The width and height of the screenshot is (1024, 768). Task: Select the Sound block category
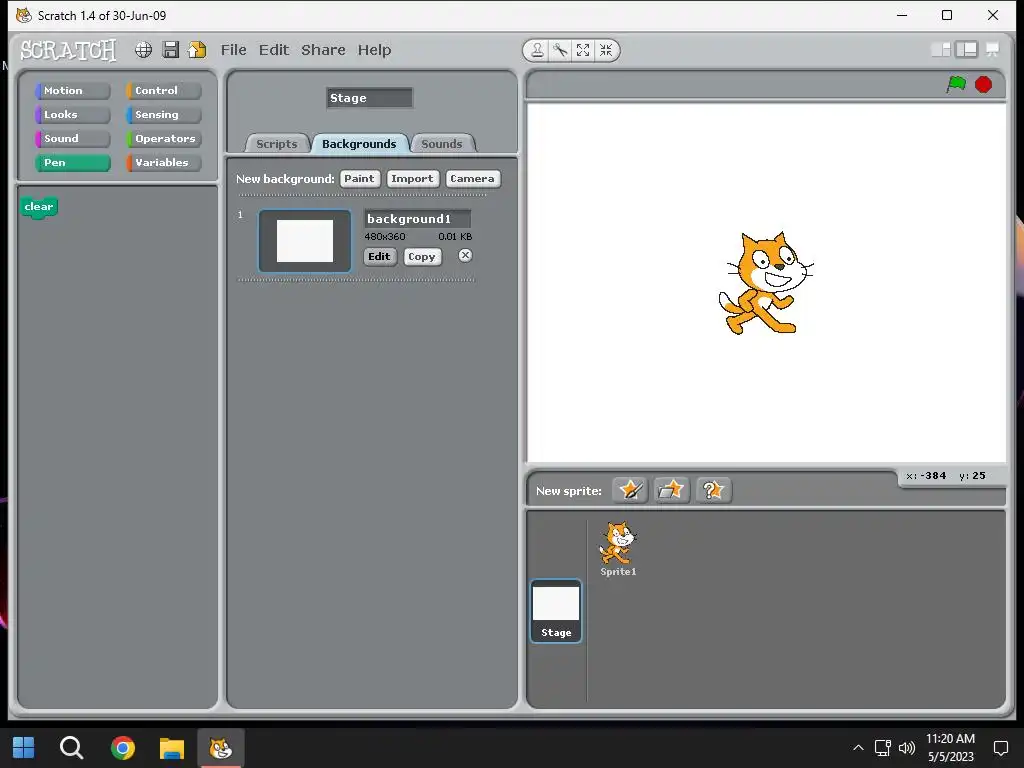coord(72,138)
